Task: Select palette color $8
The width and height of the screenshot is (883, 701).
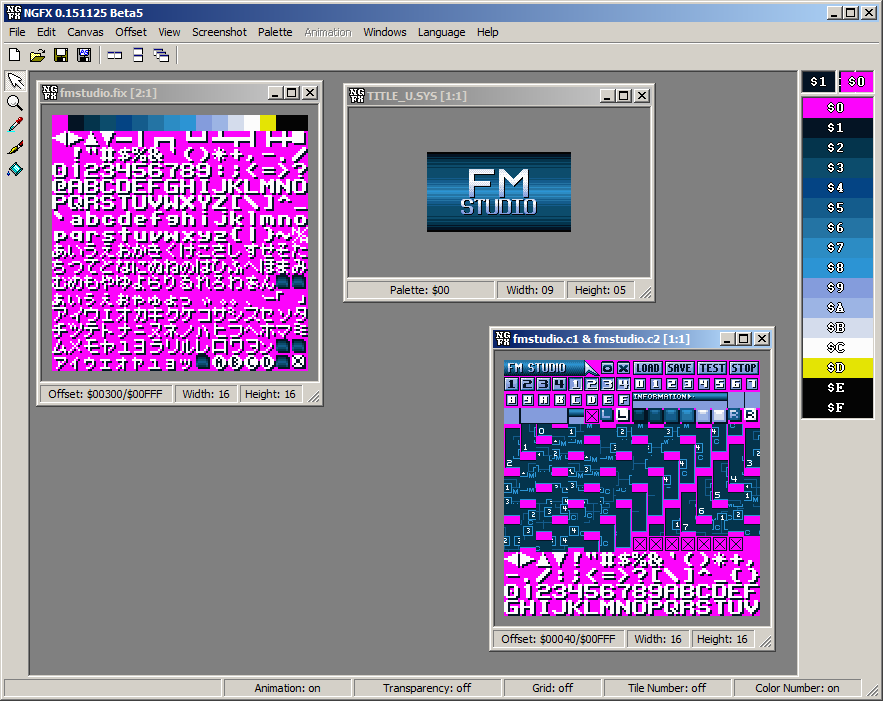Action: coord(837,267)
